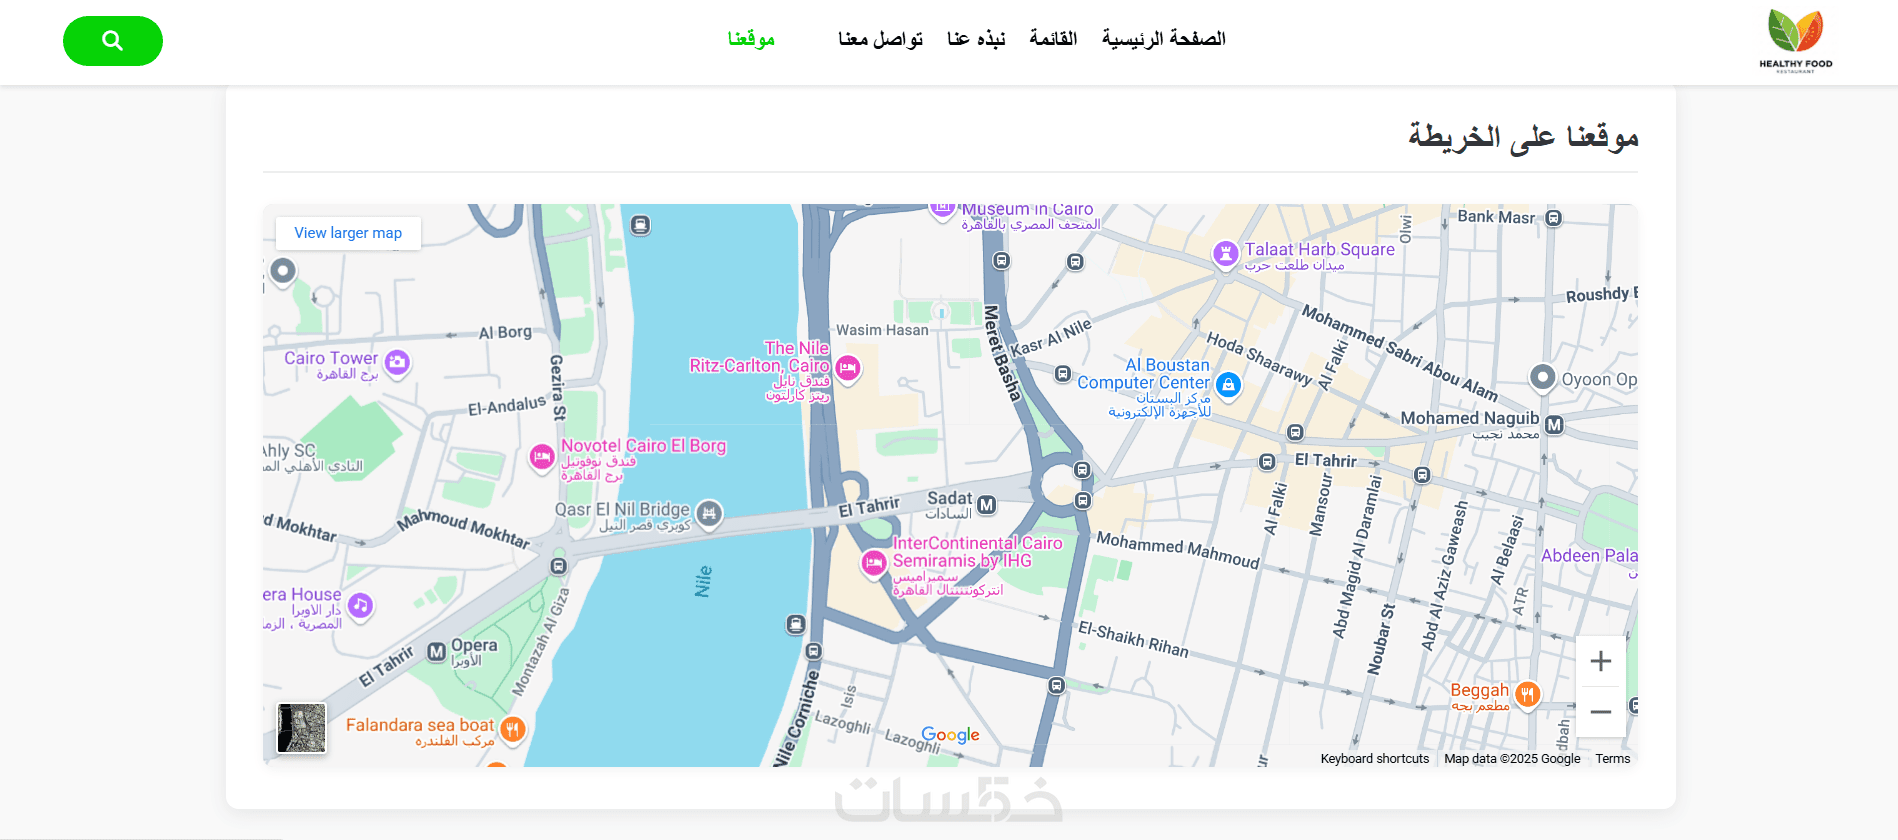Image resolution: width=1898 pixels, height=840 pixels.
Task: Click View larger map link
Action: pyautogui.click(x=348, y=233)
